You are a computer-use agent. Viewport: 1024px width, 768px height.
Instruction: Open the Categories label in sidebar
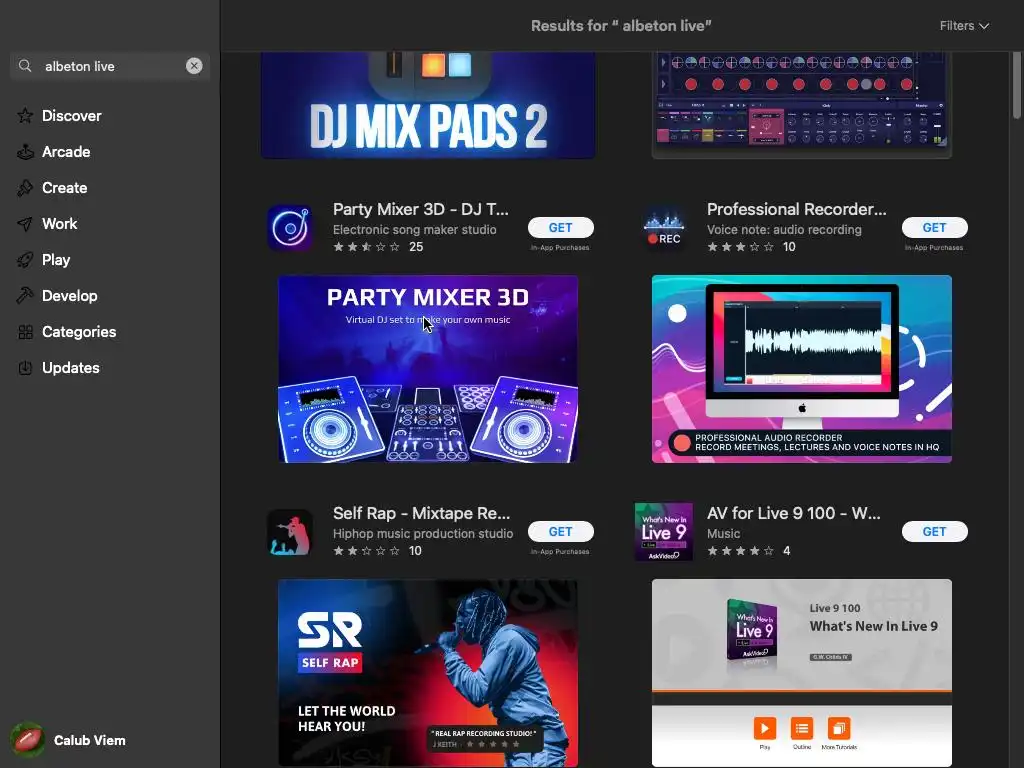pyautogui.click(x=79, y=332)
